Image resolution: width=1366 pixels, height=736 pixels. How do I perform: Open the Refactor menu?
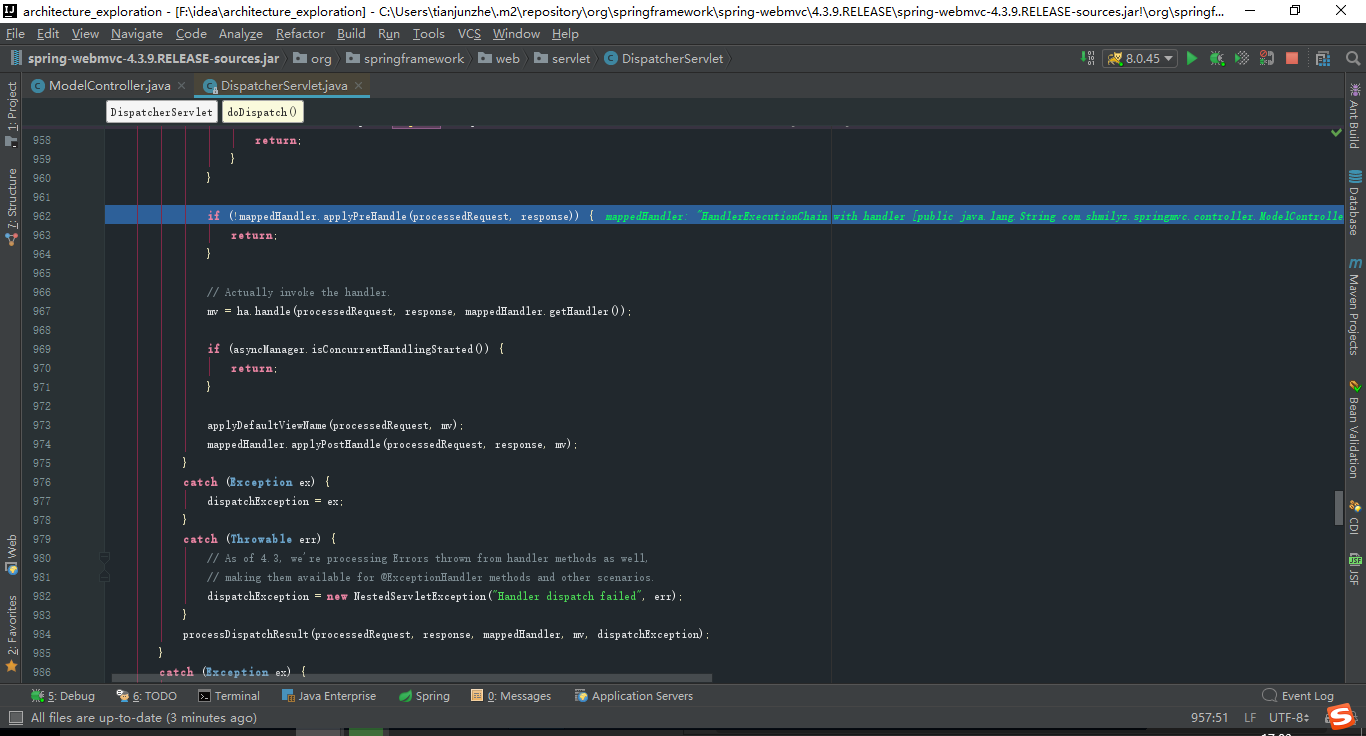tap(300, 33)
